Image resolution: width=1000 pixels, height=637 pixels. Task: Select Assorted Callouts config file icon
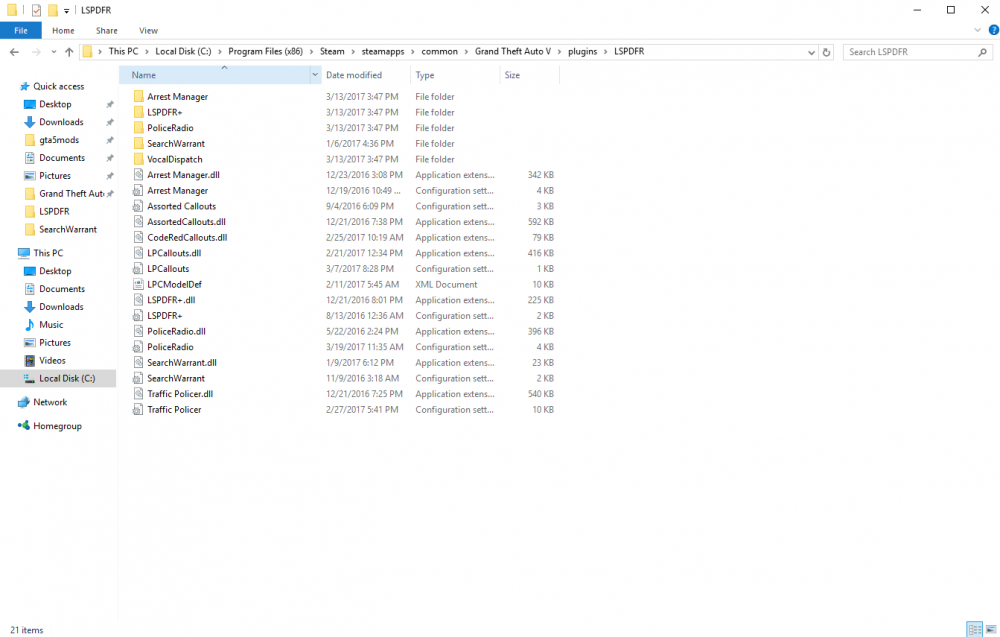(x=138, y=206)
